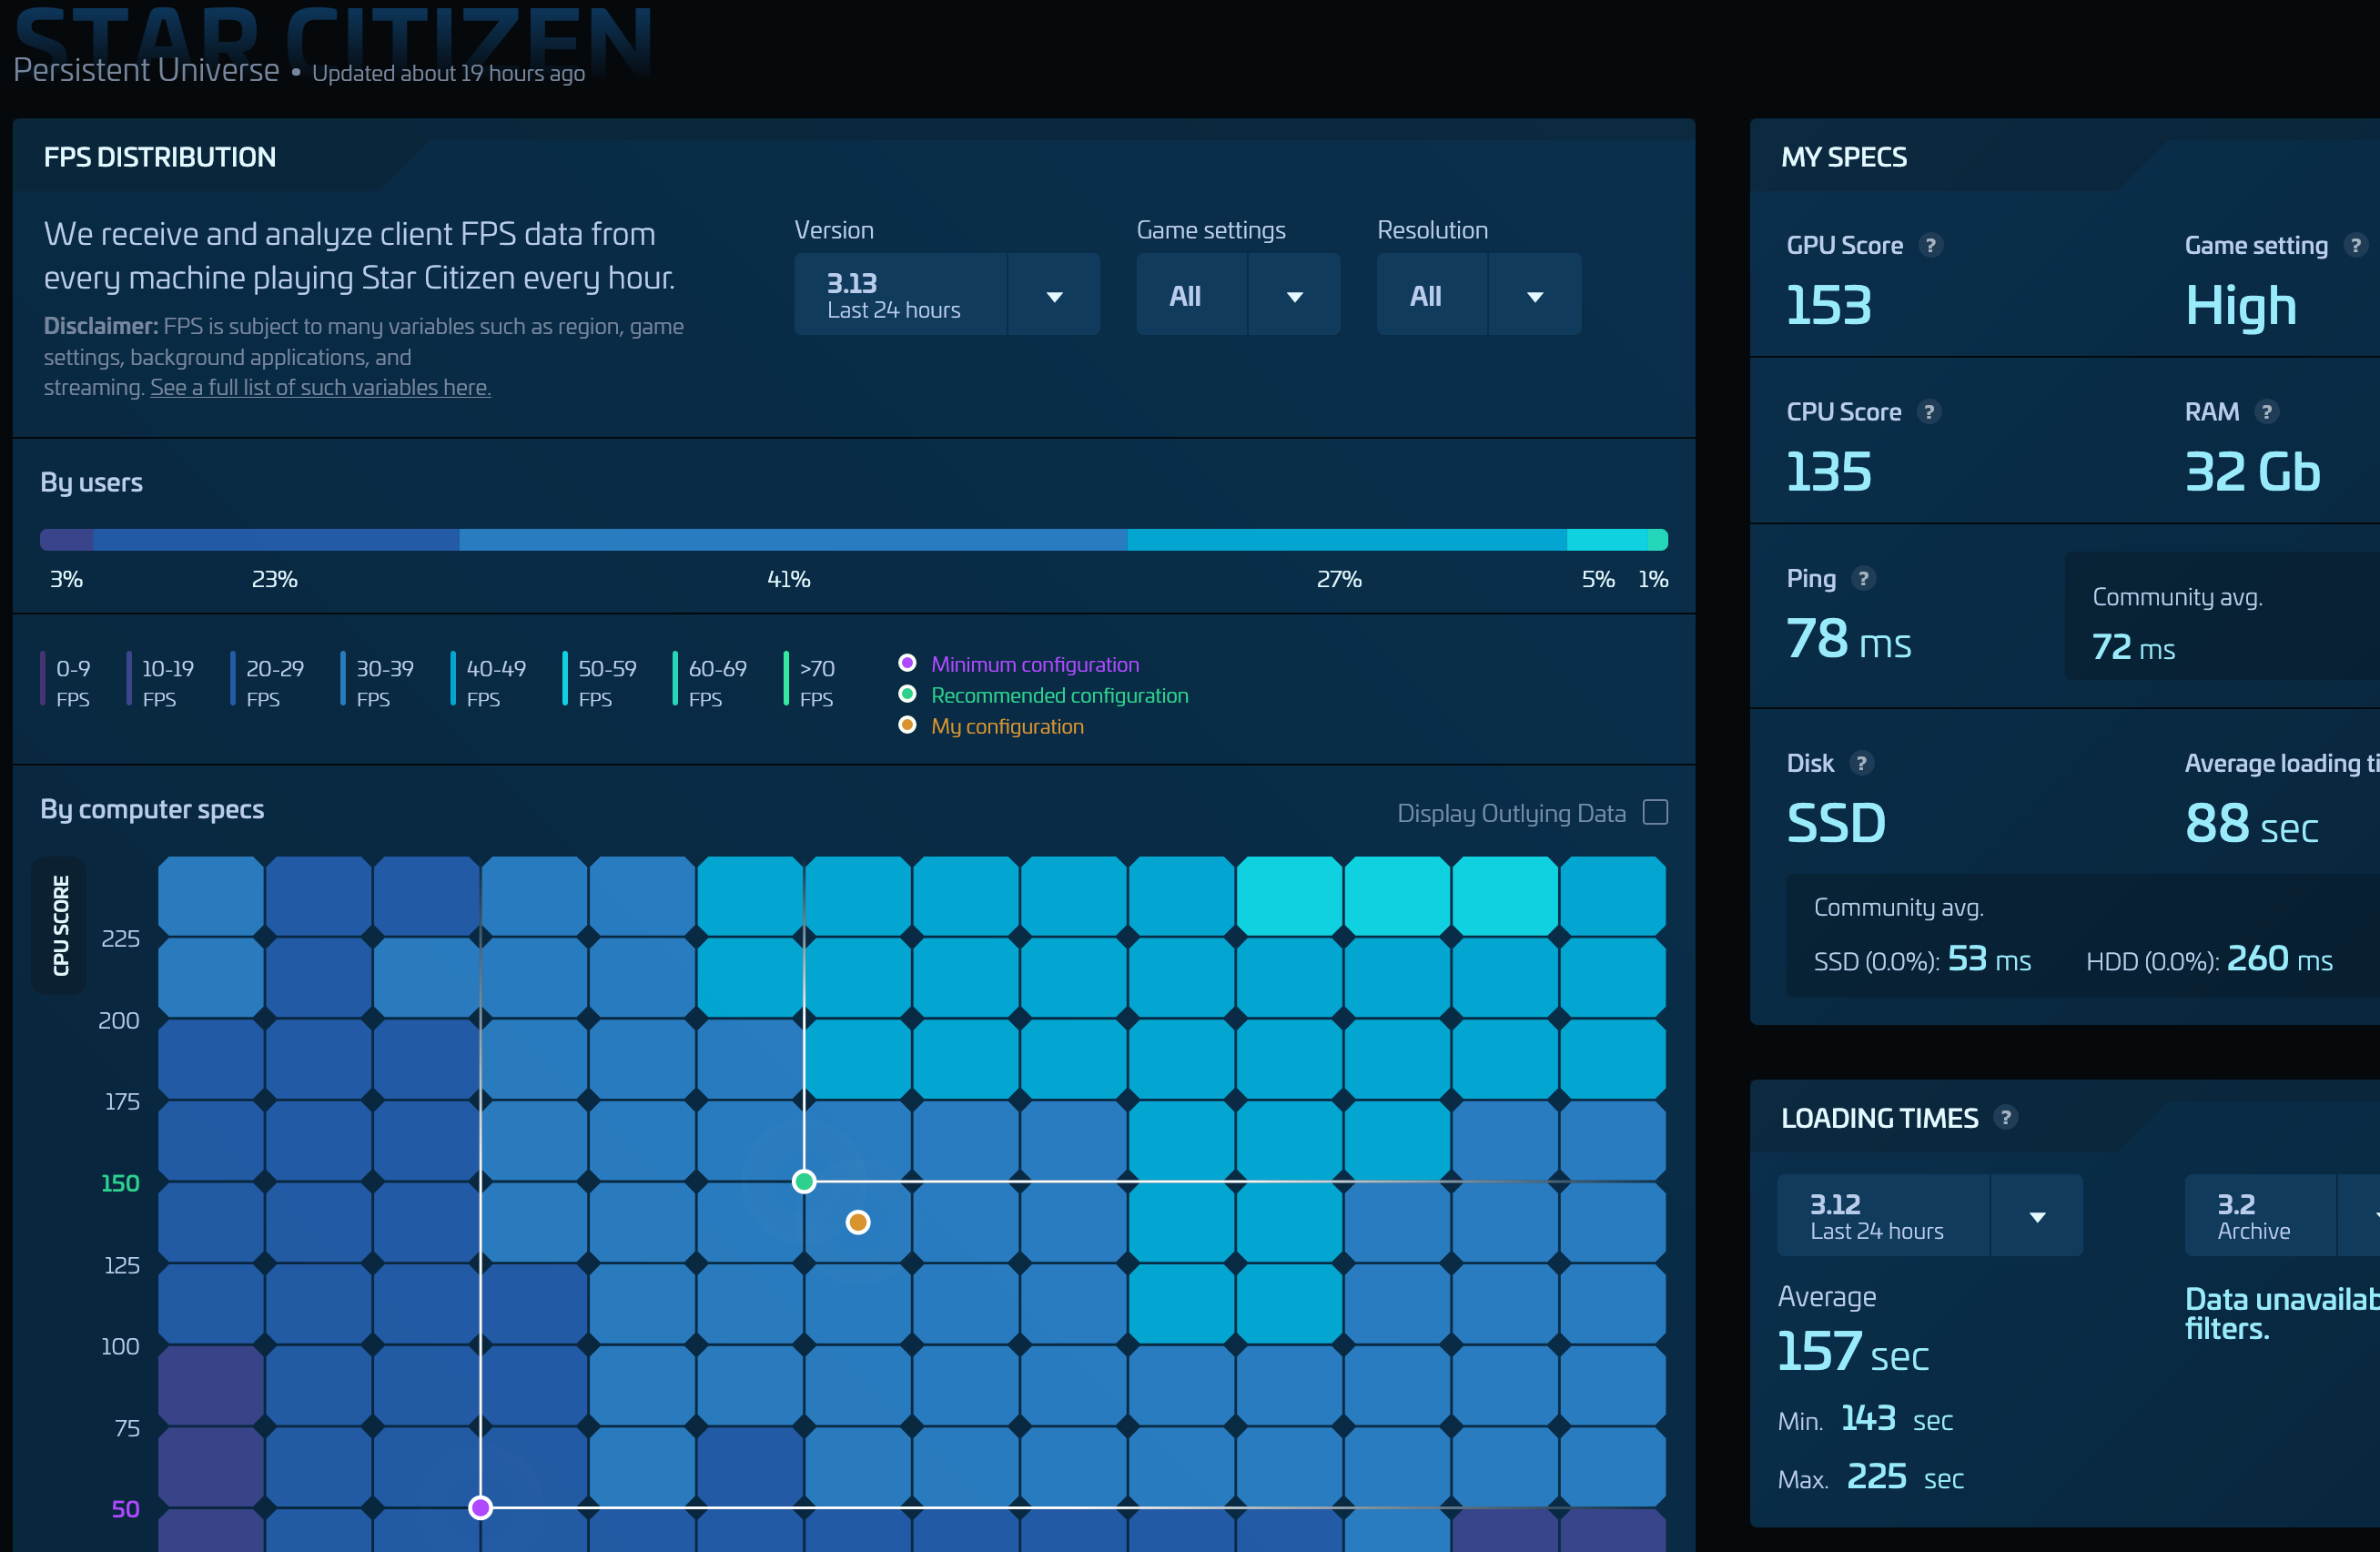
Task: Open the Resolution All dropdown arrow
Action: 1535,296
